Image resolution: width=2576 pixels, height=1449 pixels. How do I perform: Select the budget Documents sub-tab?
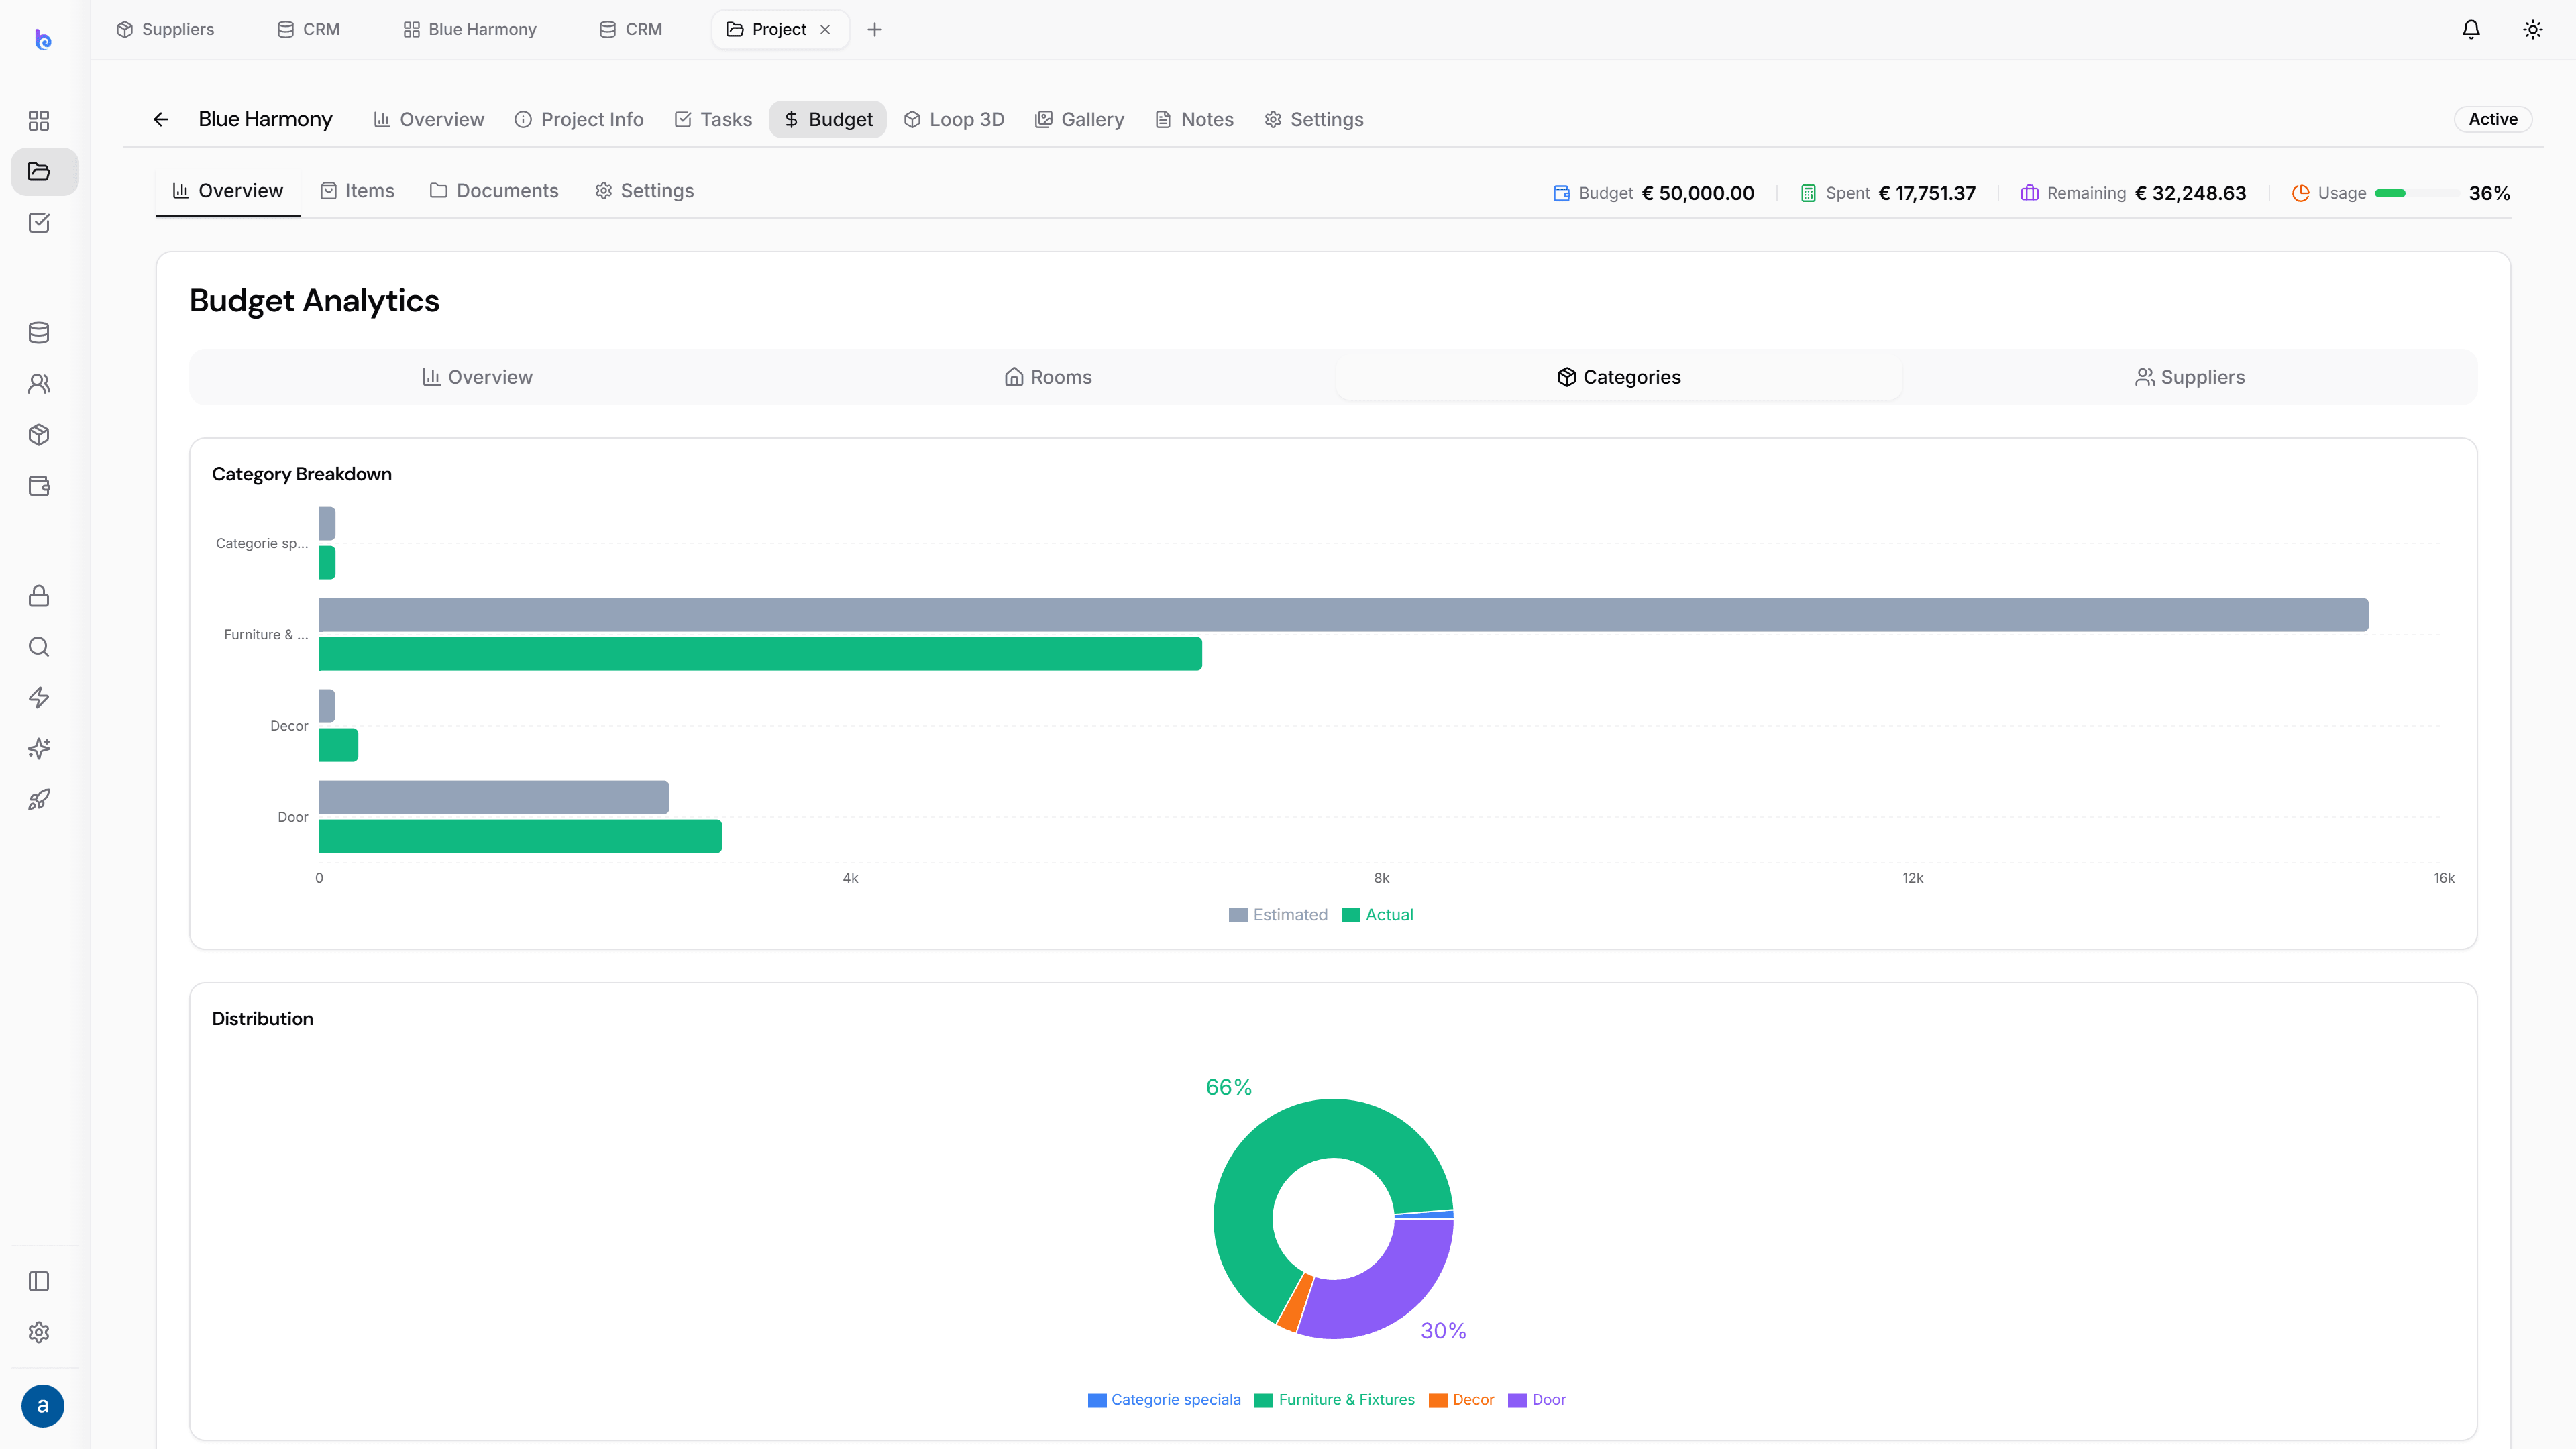click(x=494, y=190)
